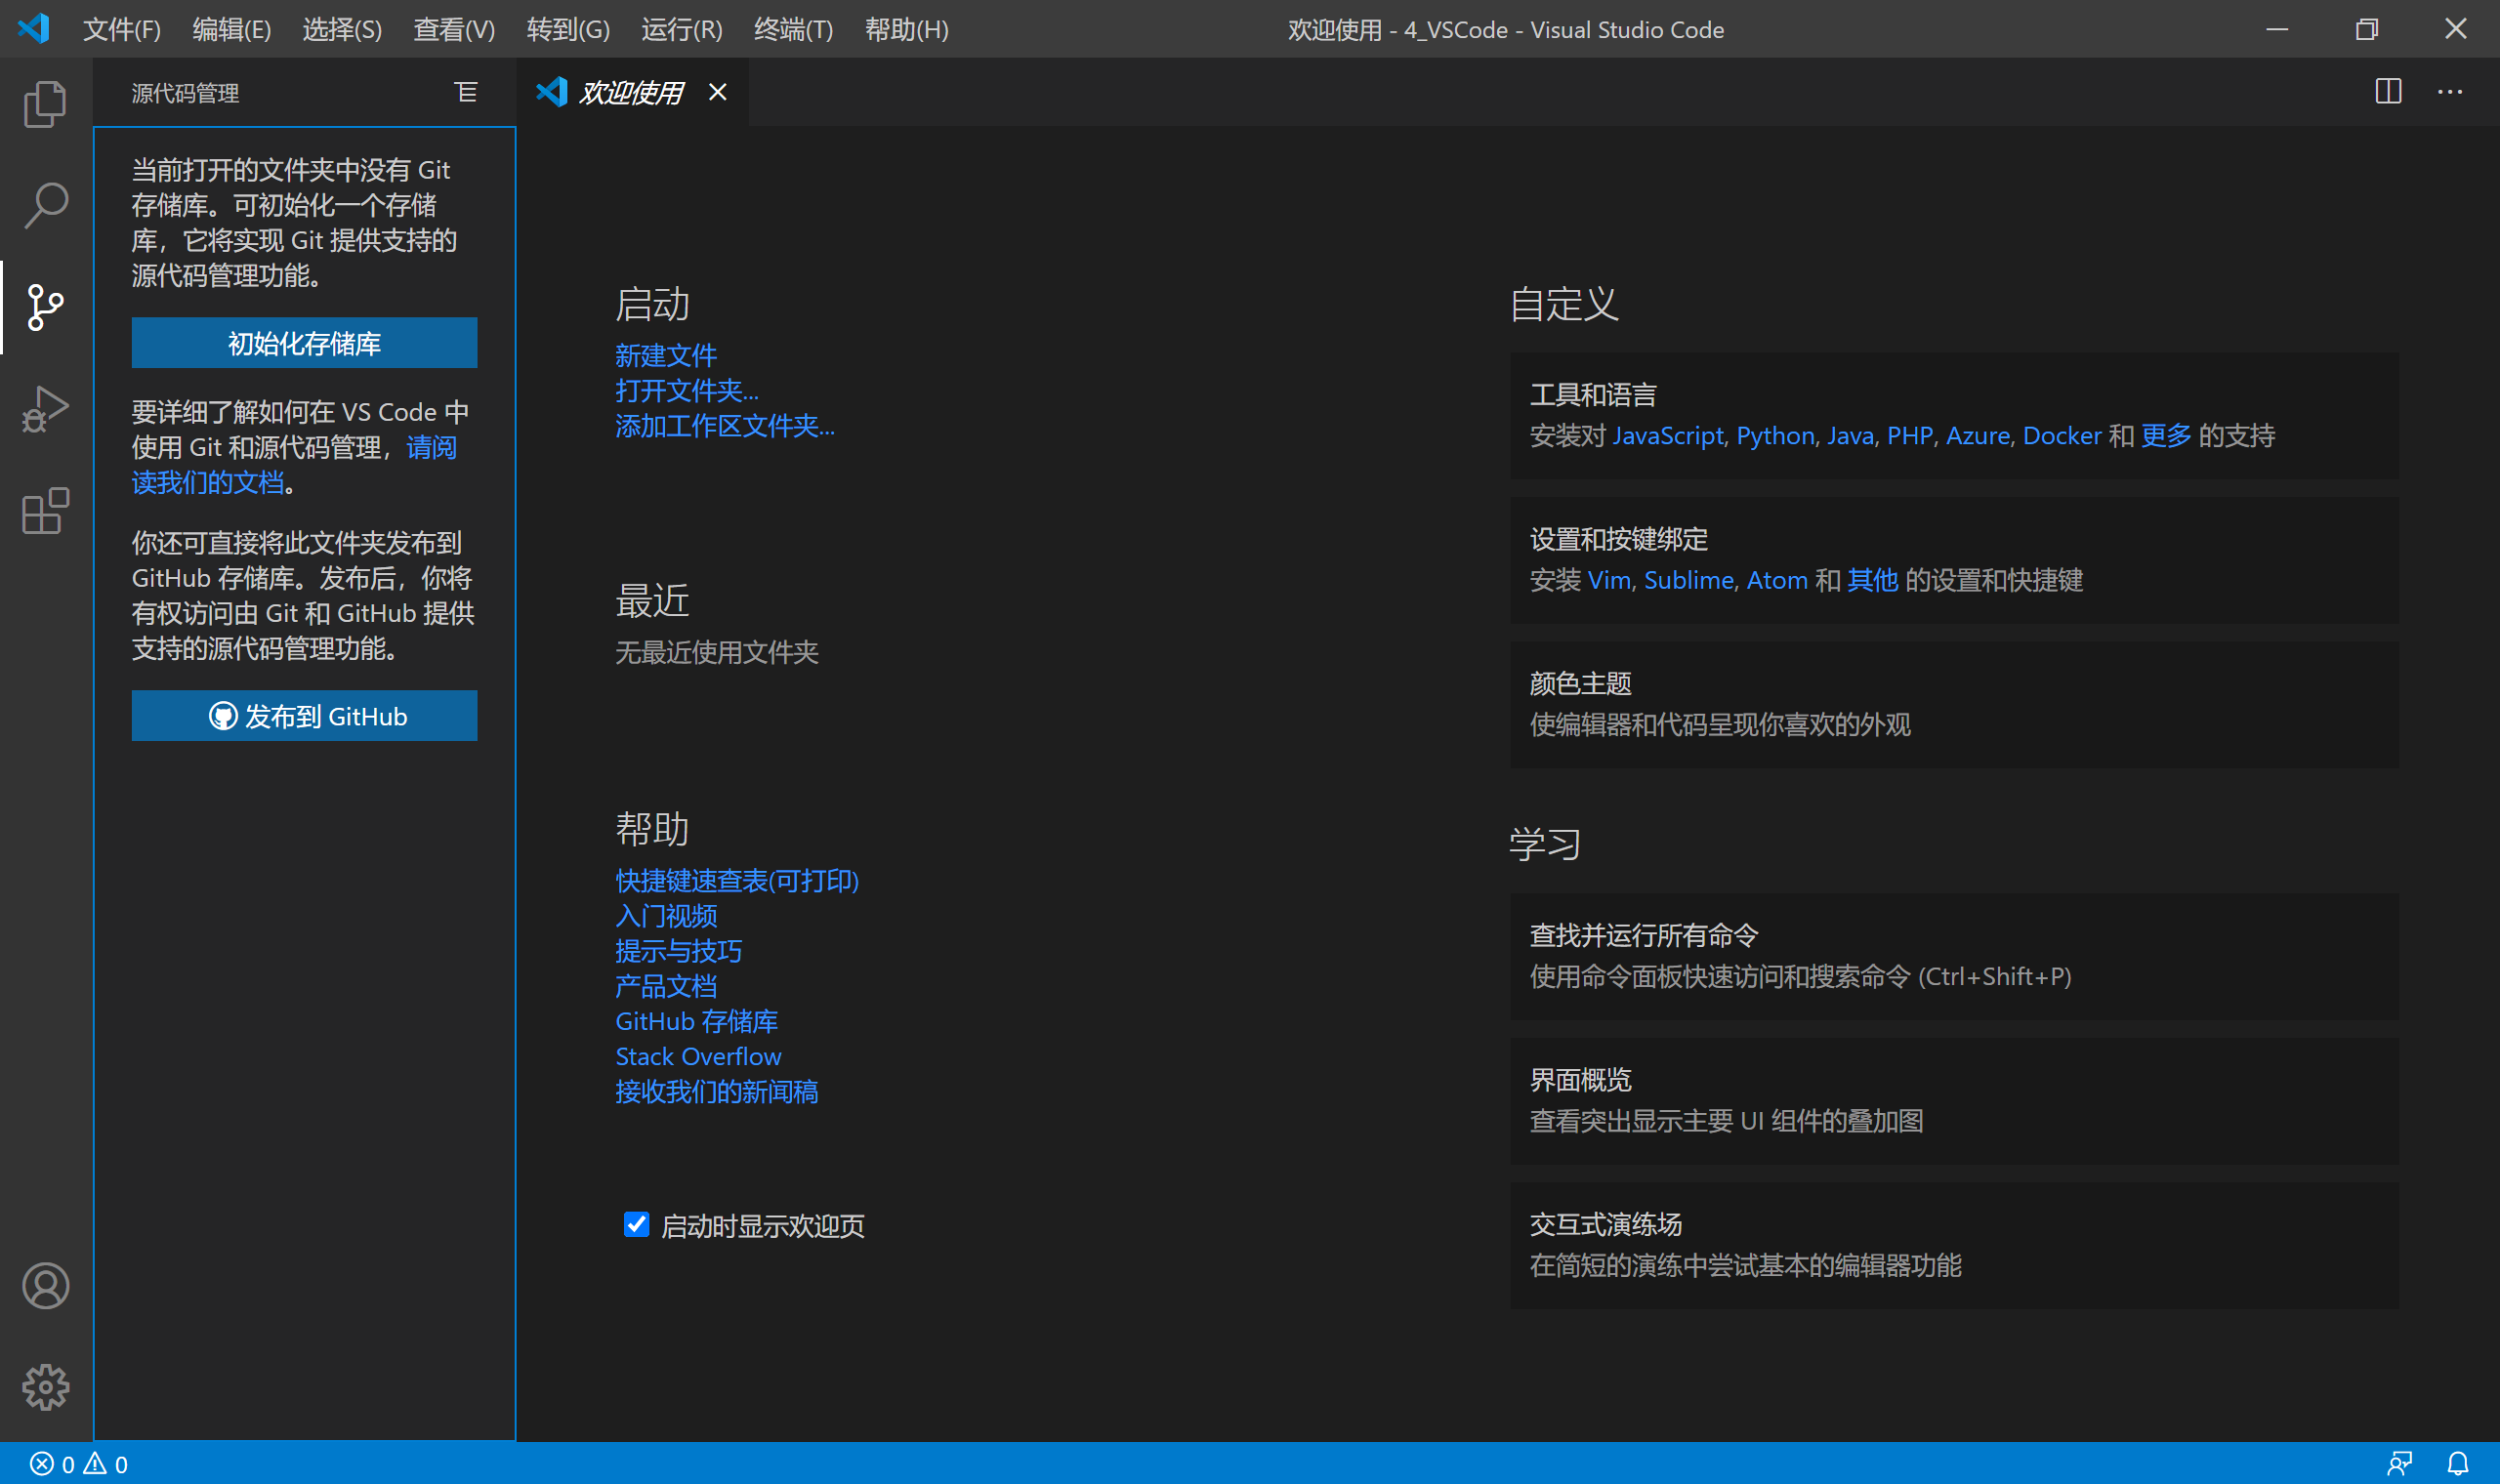Click 发布到 GitHub button

(x=304, y=716)
